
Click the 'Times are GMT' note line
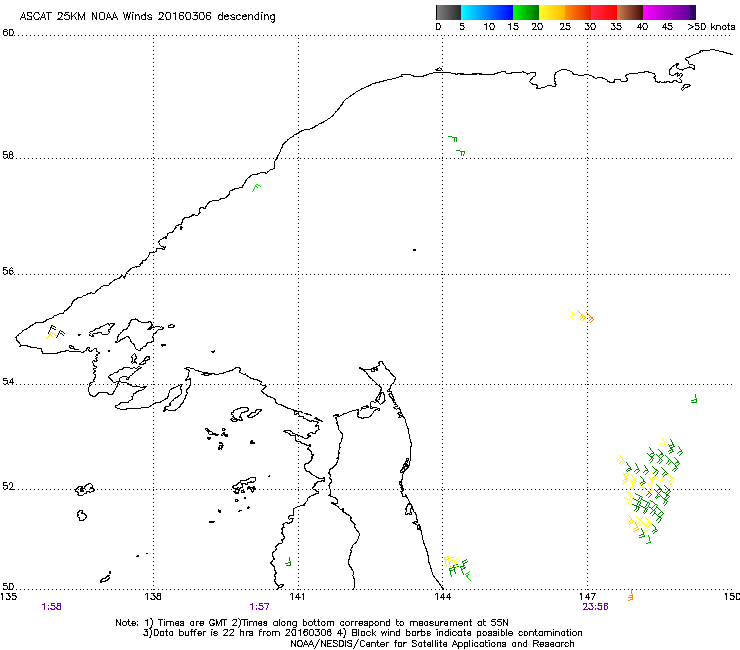[312, 623]
